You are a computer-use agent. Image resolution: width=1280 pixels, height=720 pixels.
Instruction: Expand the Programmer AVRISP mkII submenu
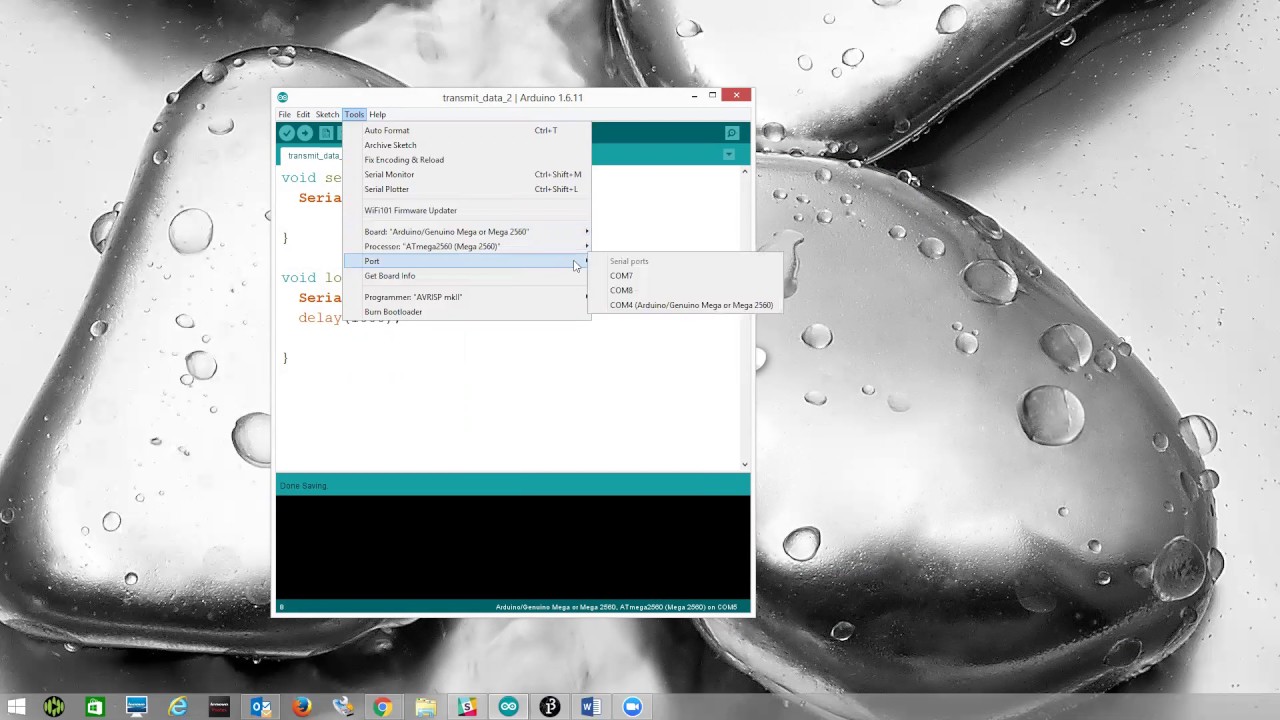click(x=467, y=297)
